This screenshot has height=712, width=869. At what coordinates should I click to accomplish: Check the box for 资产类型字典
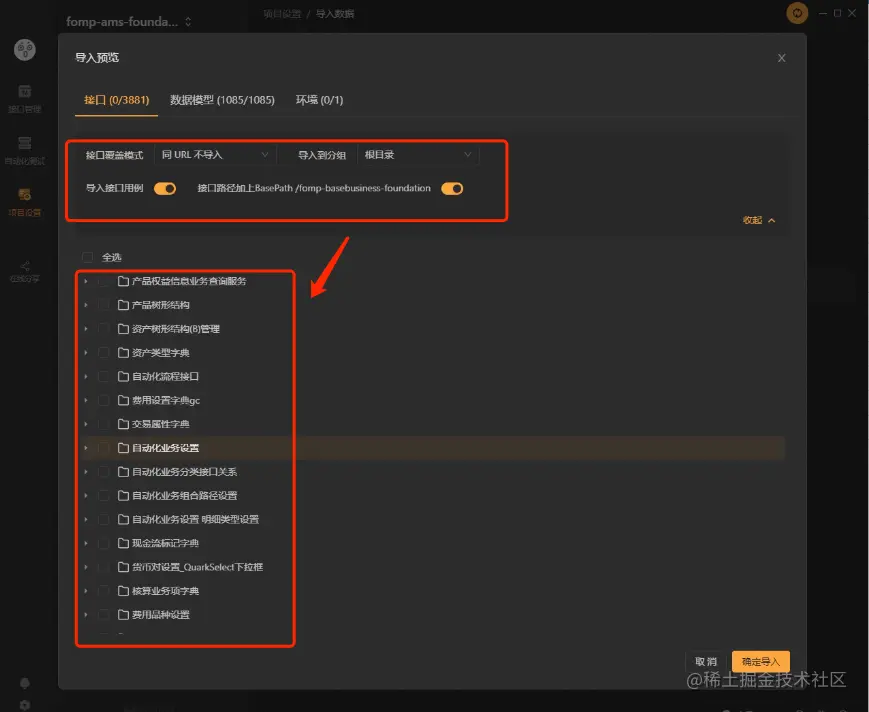[104, 352]
